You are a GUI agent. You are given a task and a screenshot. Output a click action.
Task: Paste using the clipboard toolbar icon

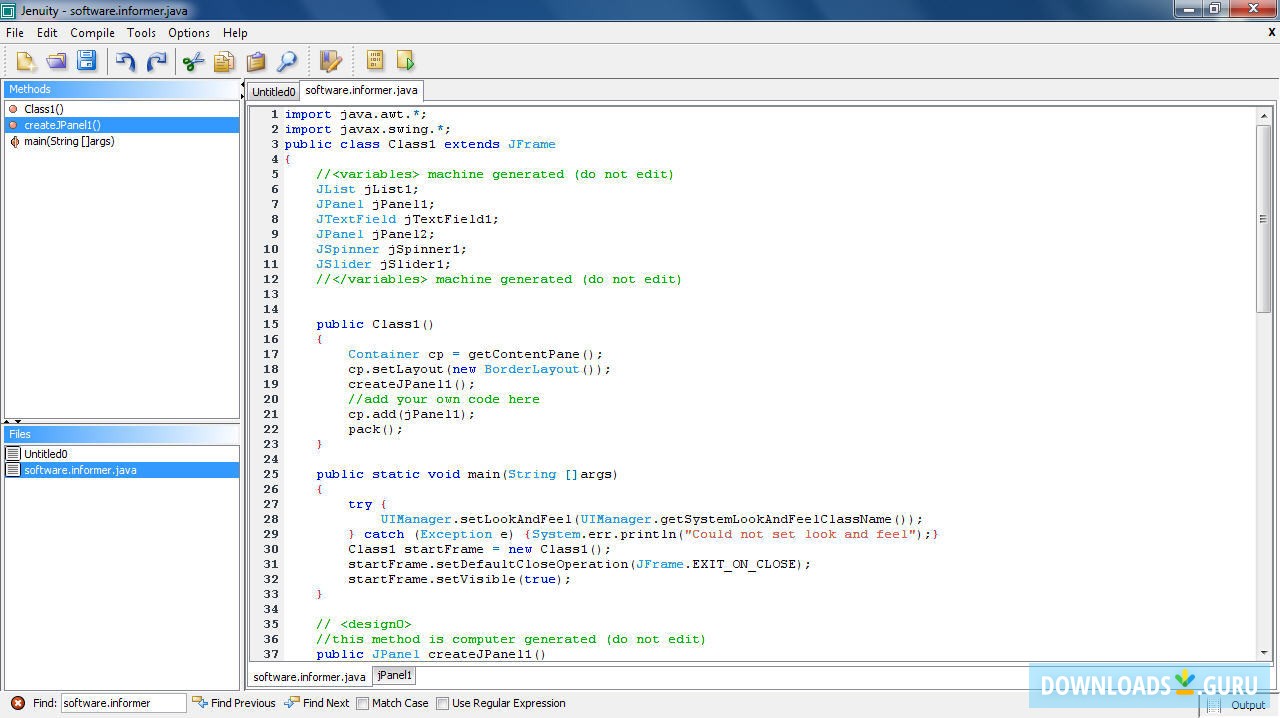[256, 62]
